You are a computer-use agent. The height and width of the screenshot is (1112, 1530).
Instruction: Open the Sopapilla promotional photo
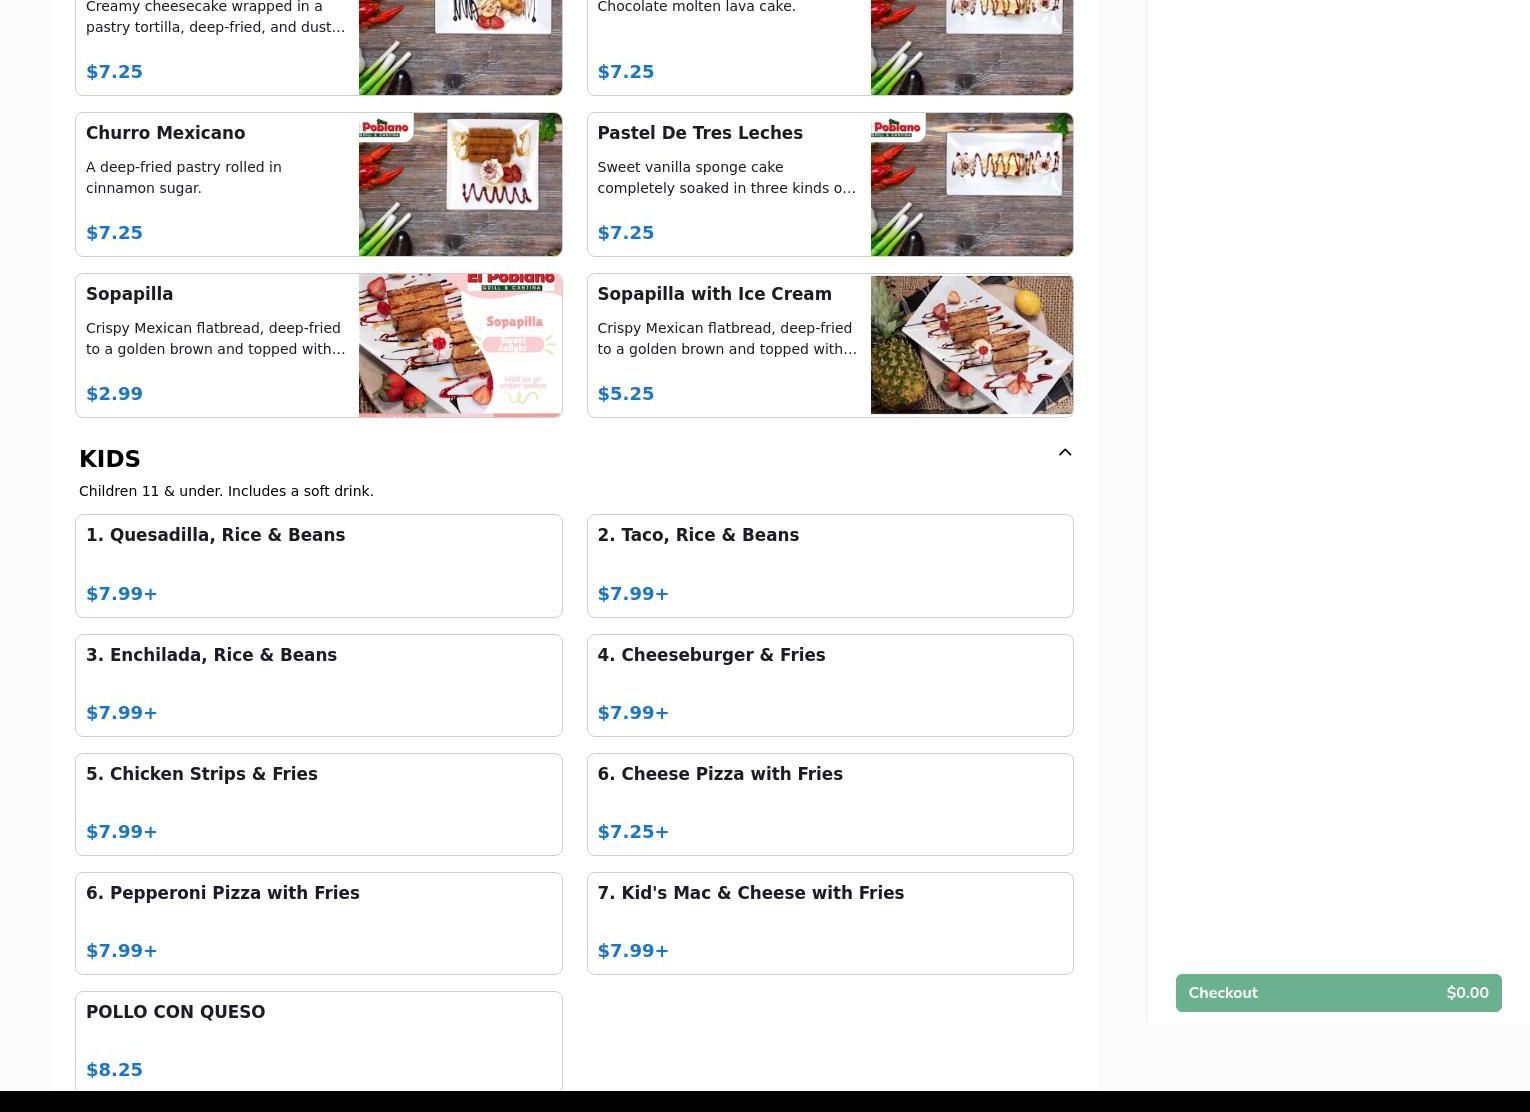point(460,345)
